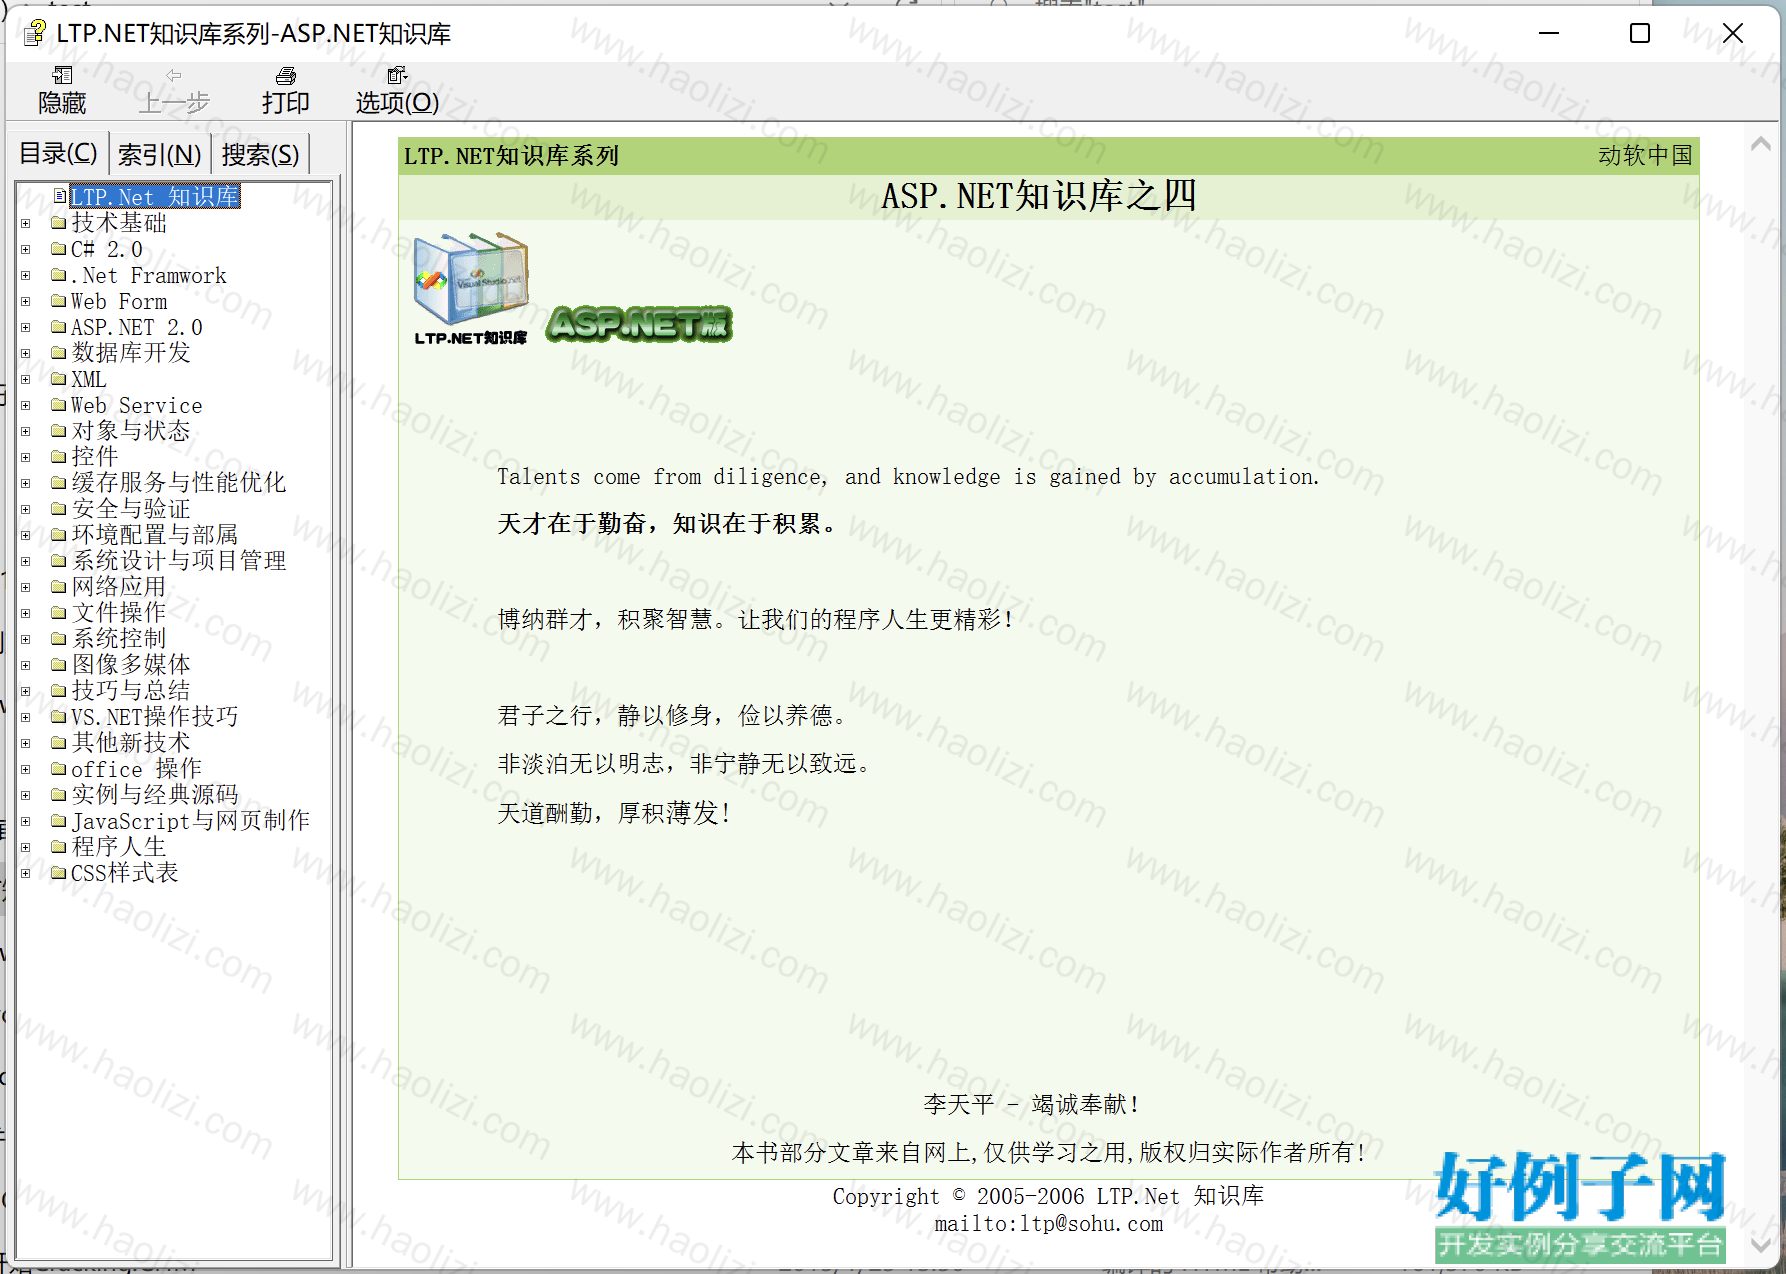Switch to the 索引(N) index tab
This screenshot has height=1274, width=1786.
[159, 154]
